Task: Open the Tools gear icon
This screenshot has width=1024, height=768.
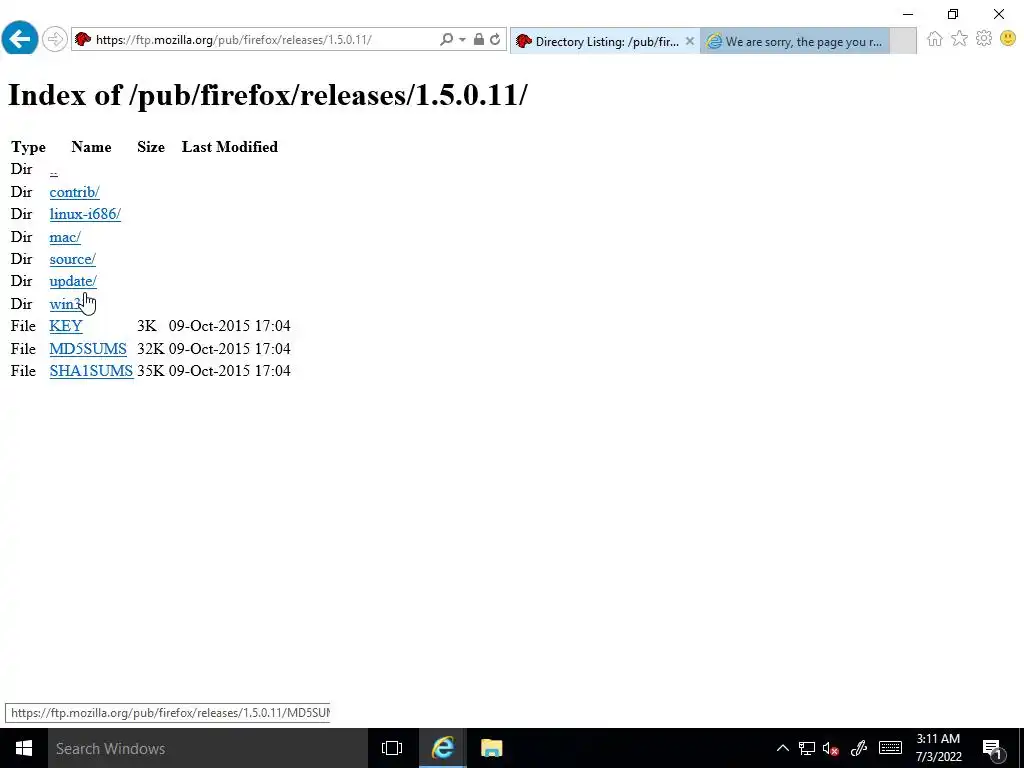Action: pos(984,39)
